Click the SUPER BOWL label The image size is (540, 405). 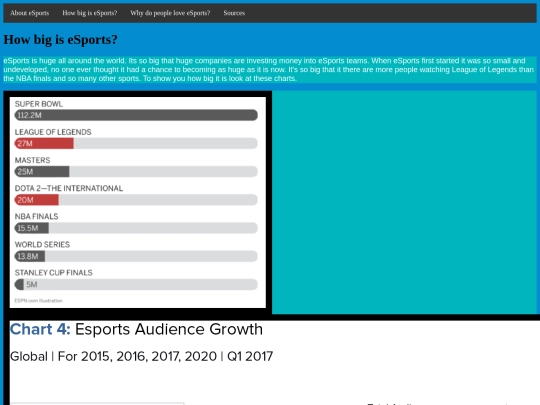(39, 104)
